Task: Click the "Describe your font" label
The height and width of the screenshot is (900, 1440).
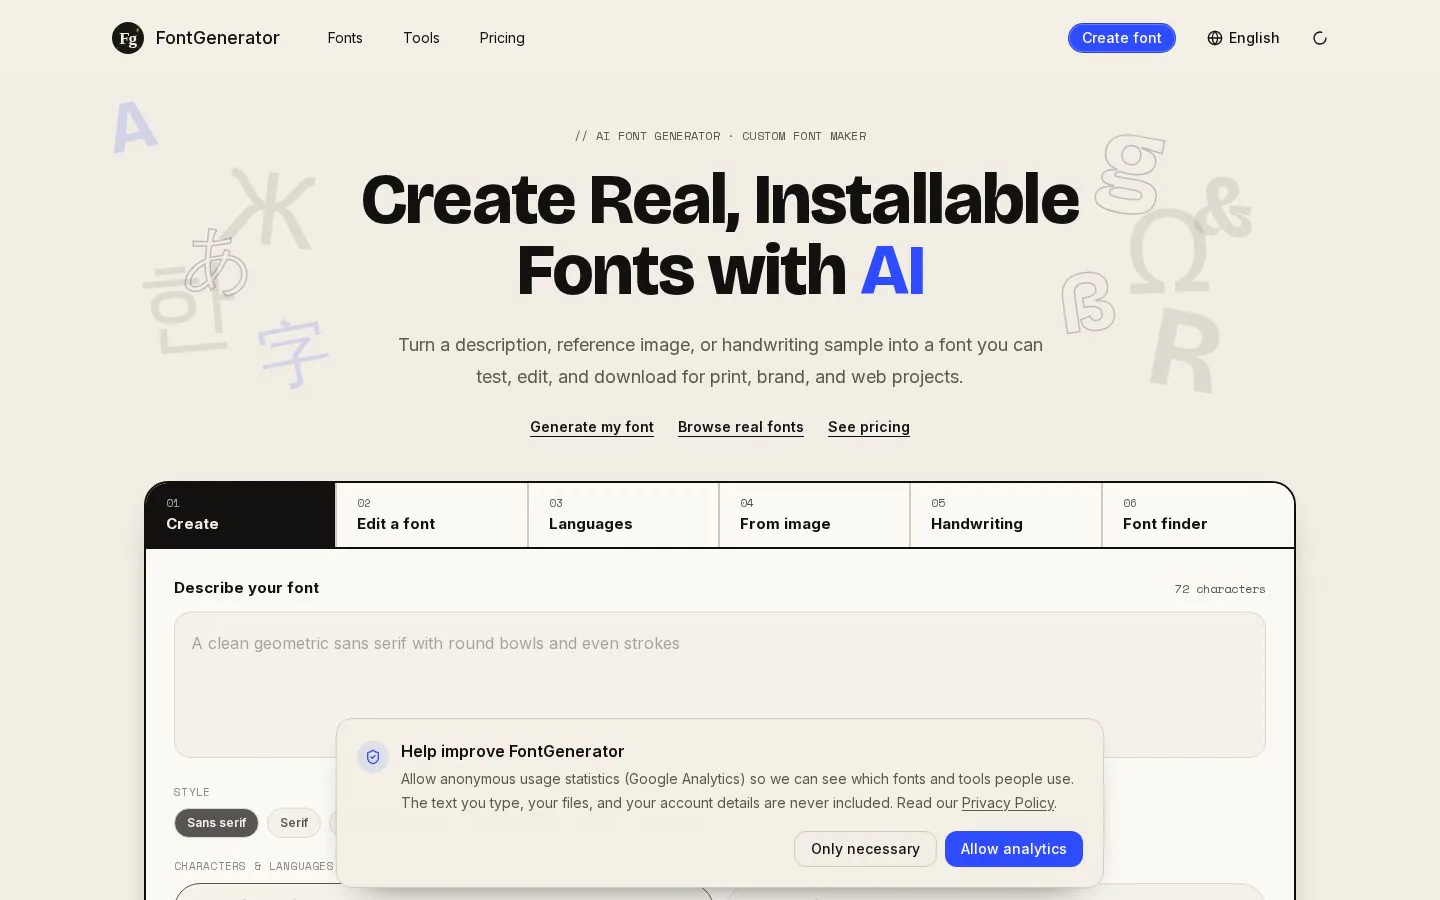Action: pyautogui.click(x=247, y=588)
